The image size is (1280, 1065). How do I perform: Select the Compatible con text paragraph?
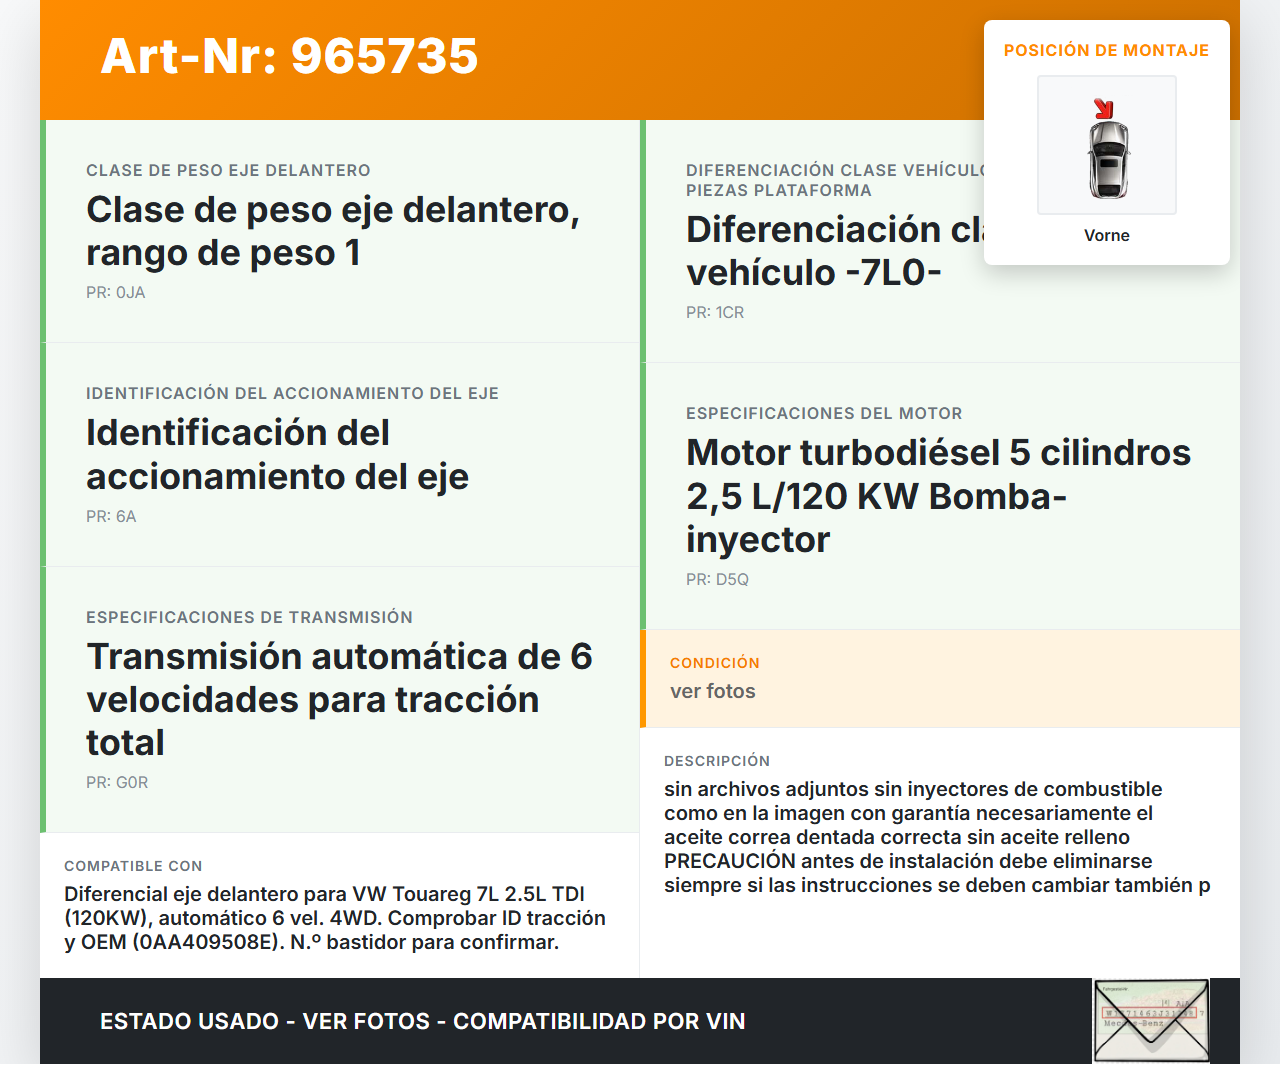coord(335,917)
